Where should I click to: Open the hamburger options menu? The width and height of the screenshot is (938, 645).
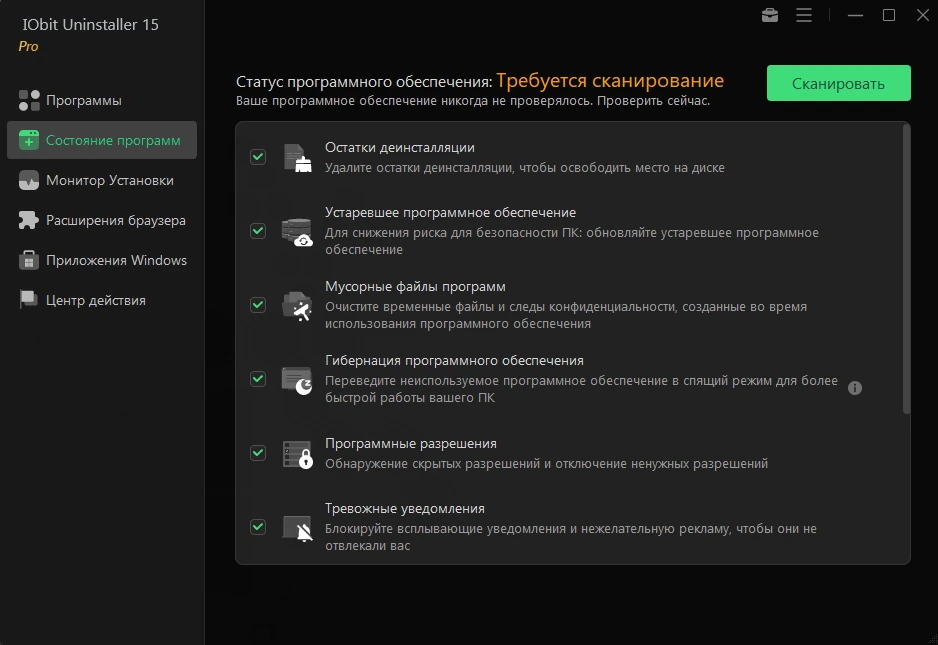pyautogui.click(x=804, y=15)
